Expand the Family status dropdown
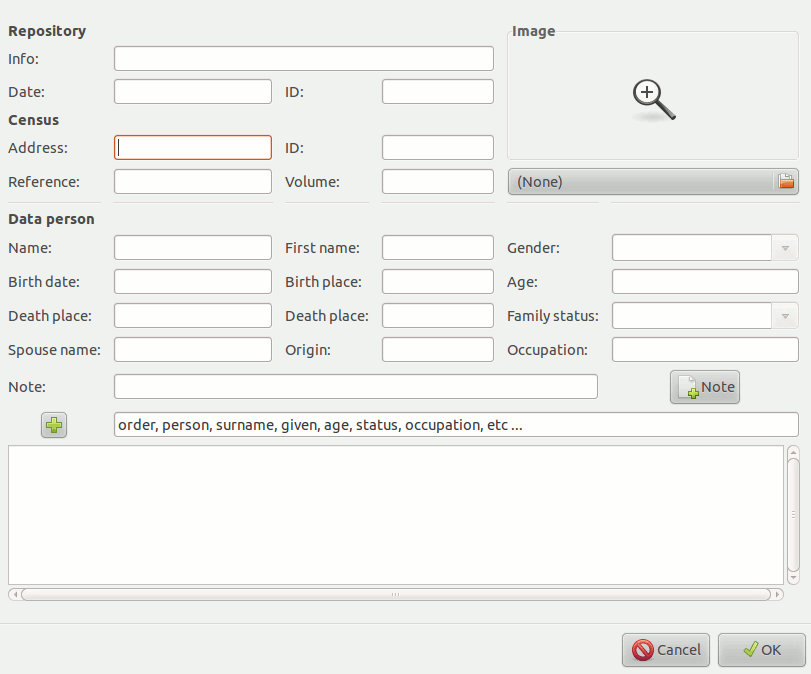 (x=785, y=316)
